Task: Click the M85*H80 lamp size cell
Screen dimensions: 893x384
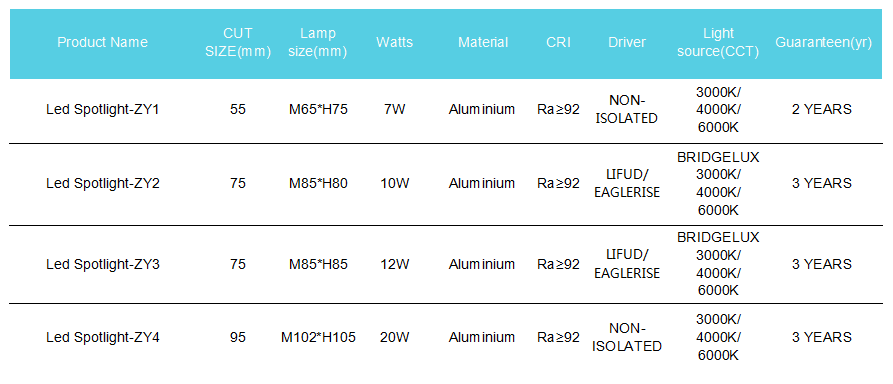Action: click(x=318, y=183)
